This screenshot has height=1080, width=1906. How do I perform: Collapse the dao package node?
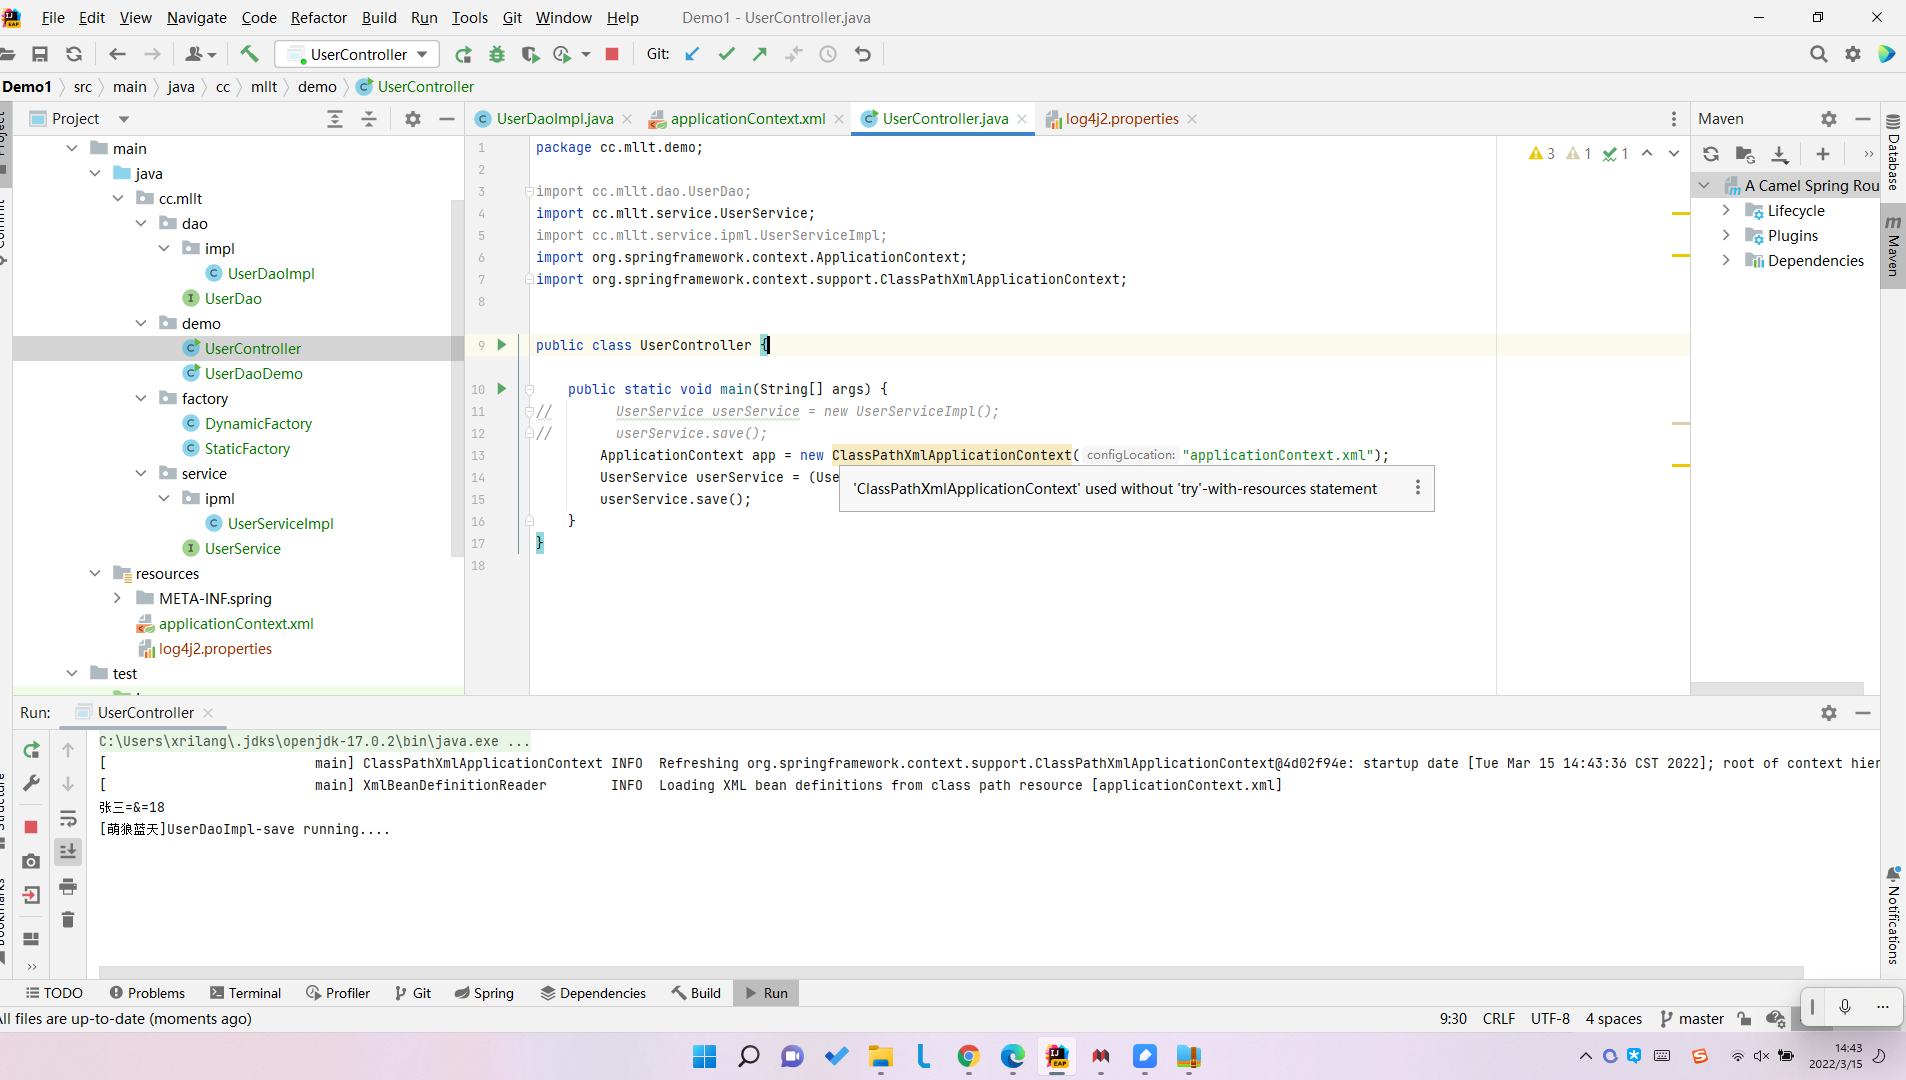[141, 223]
